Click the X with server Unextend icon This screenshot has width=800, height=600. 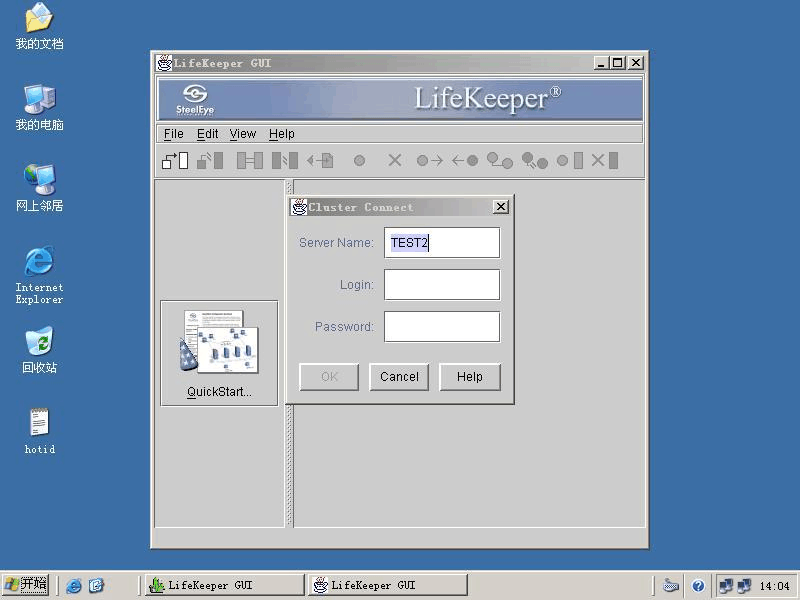[605, 161]
